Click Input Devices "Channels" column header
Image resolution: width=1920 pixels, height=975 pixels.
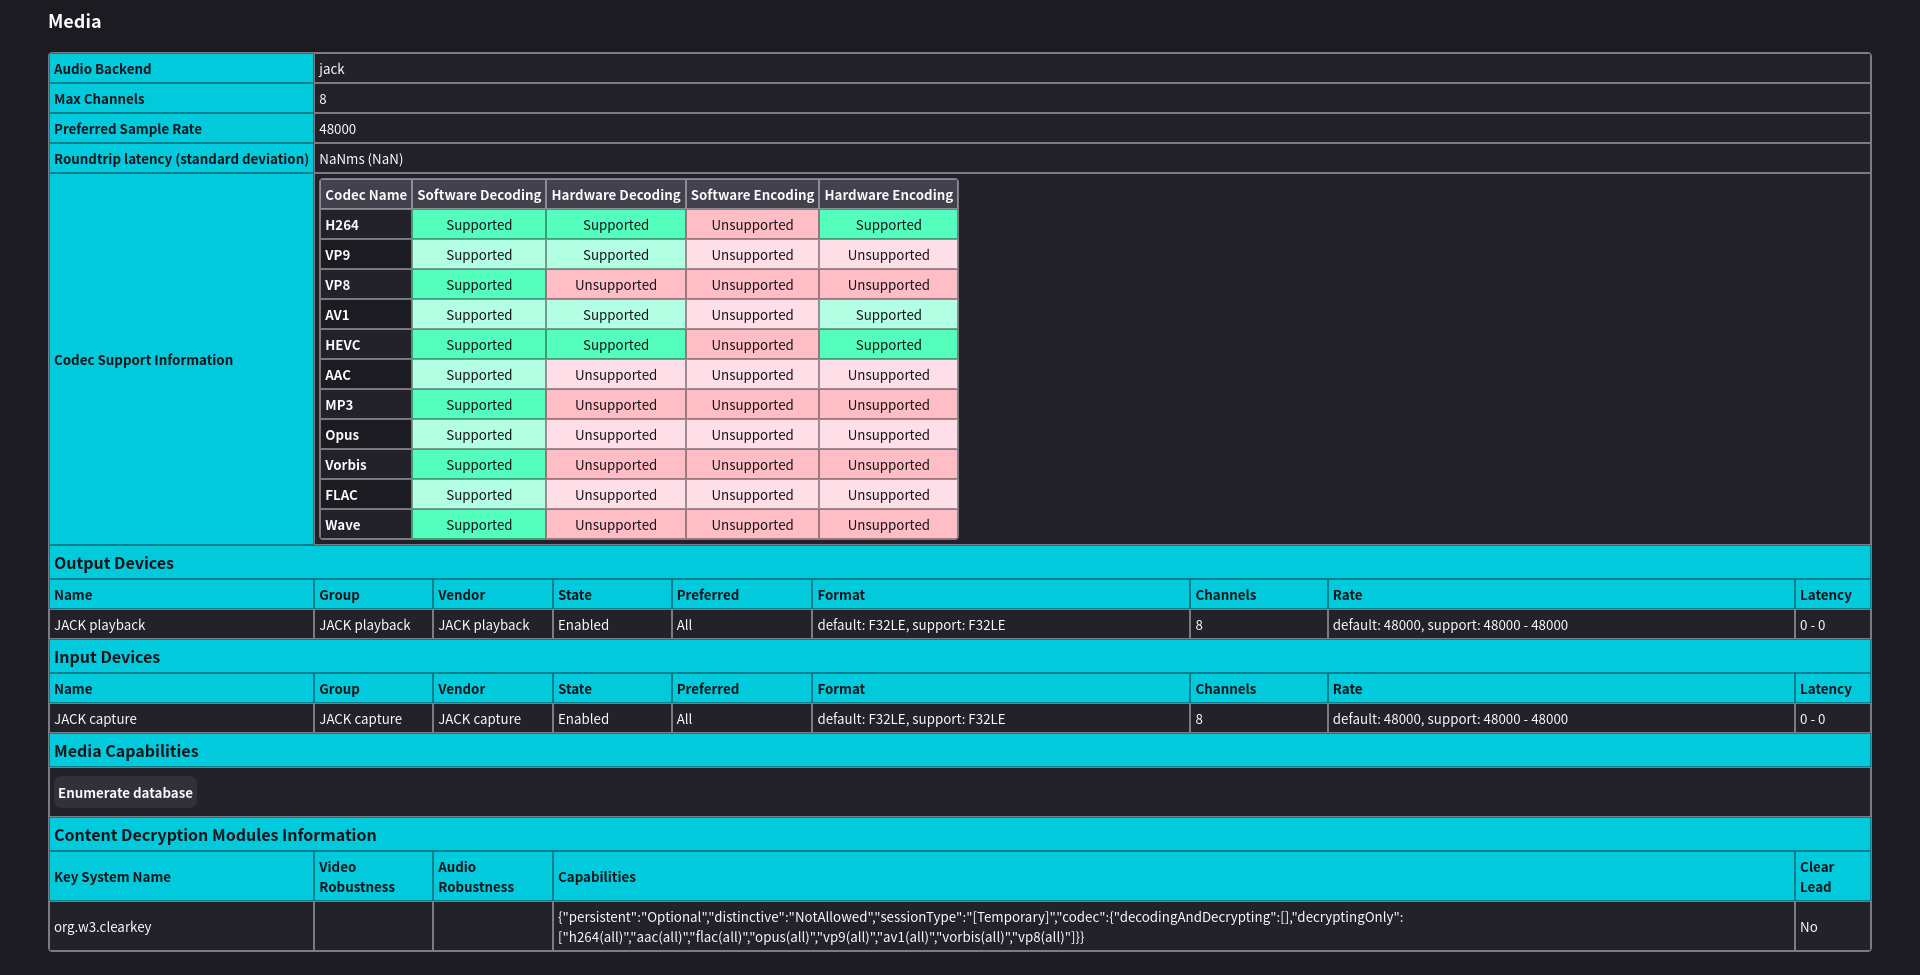click(x=1259, y=689)
